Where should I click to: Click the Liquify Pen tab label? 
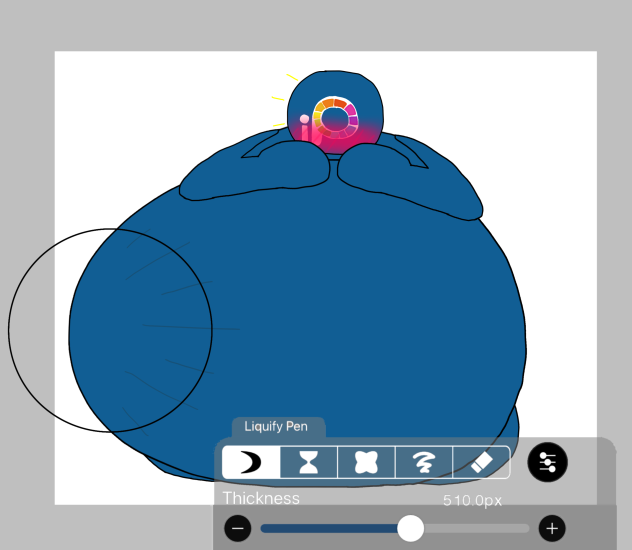[276, 427]
